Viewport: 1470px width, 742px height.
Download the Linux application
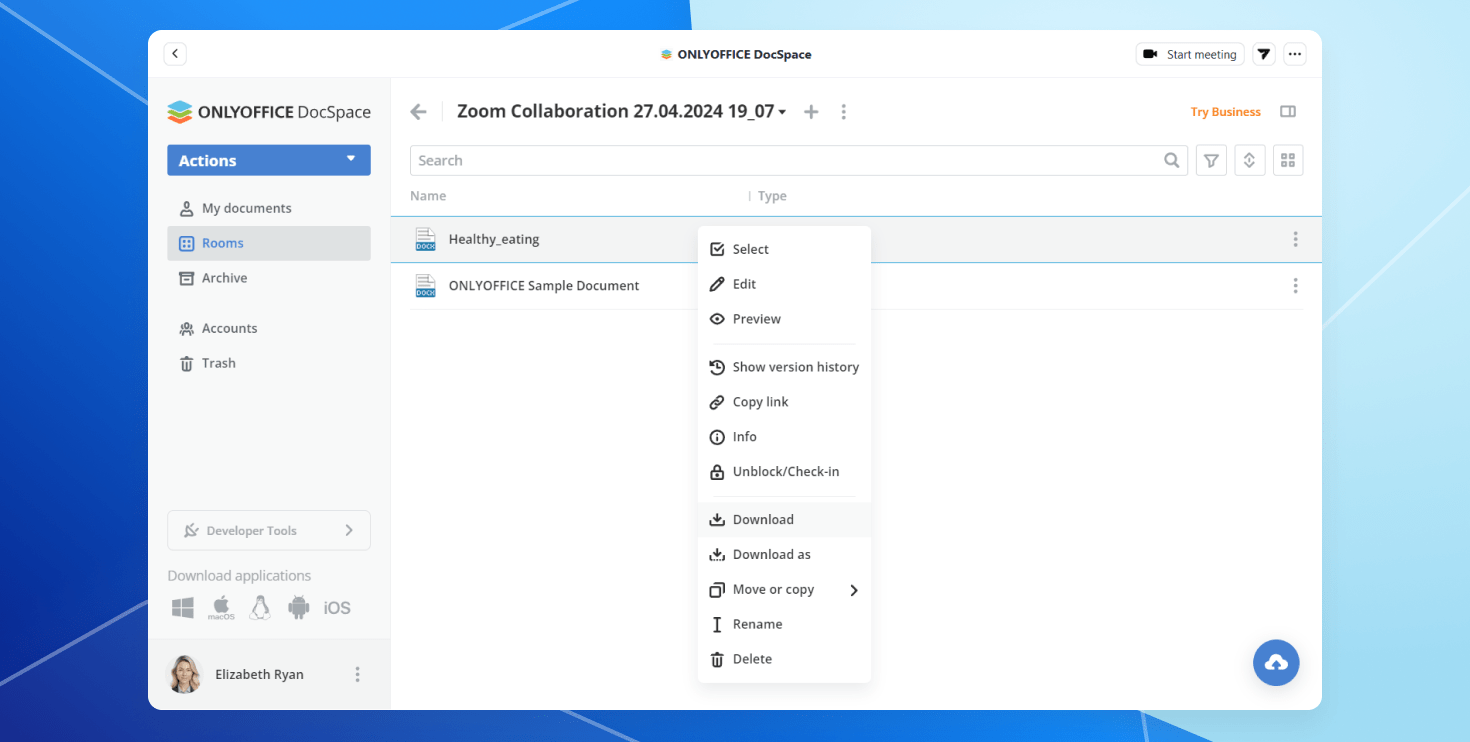point(260,608)
